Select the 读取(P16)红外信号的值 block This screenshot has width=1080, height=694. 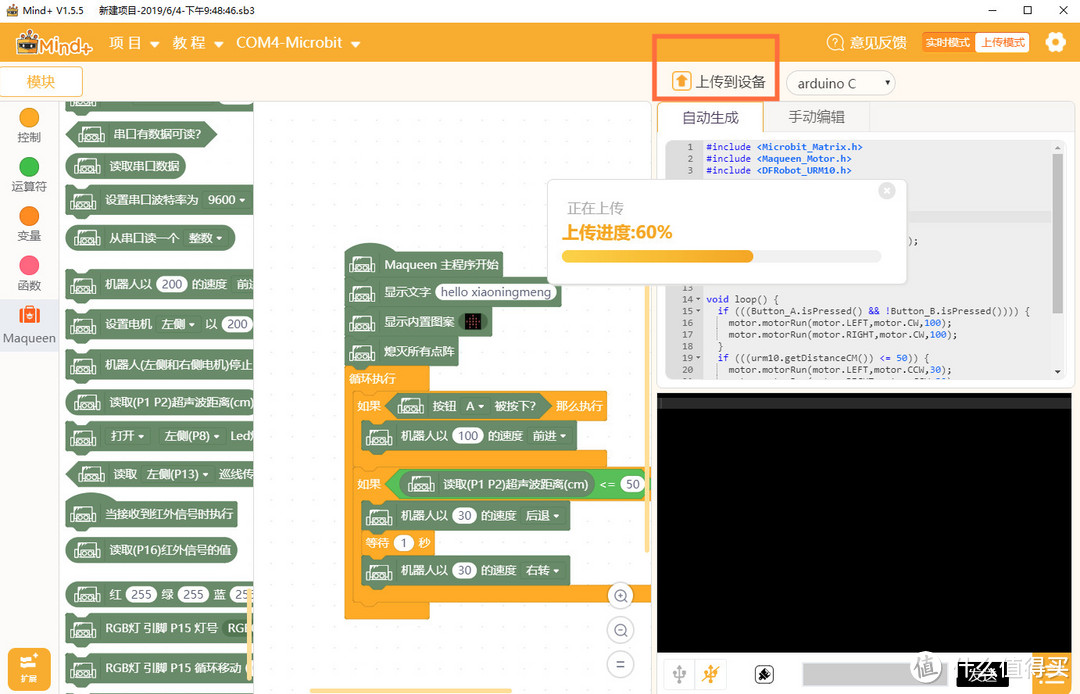tap(152, 549)
